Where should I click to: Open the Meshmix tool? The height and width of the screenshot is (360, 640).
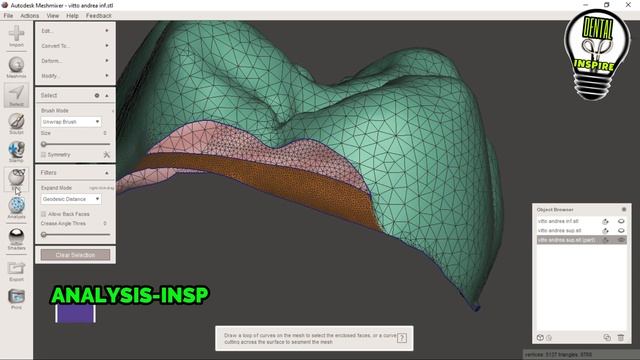point(16,67)
